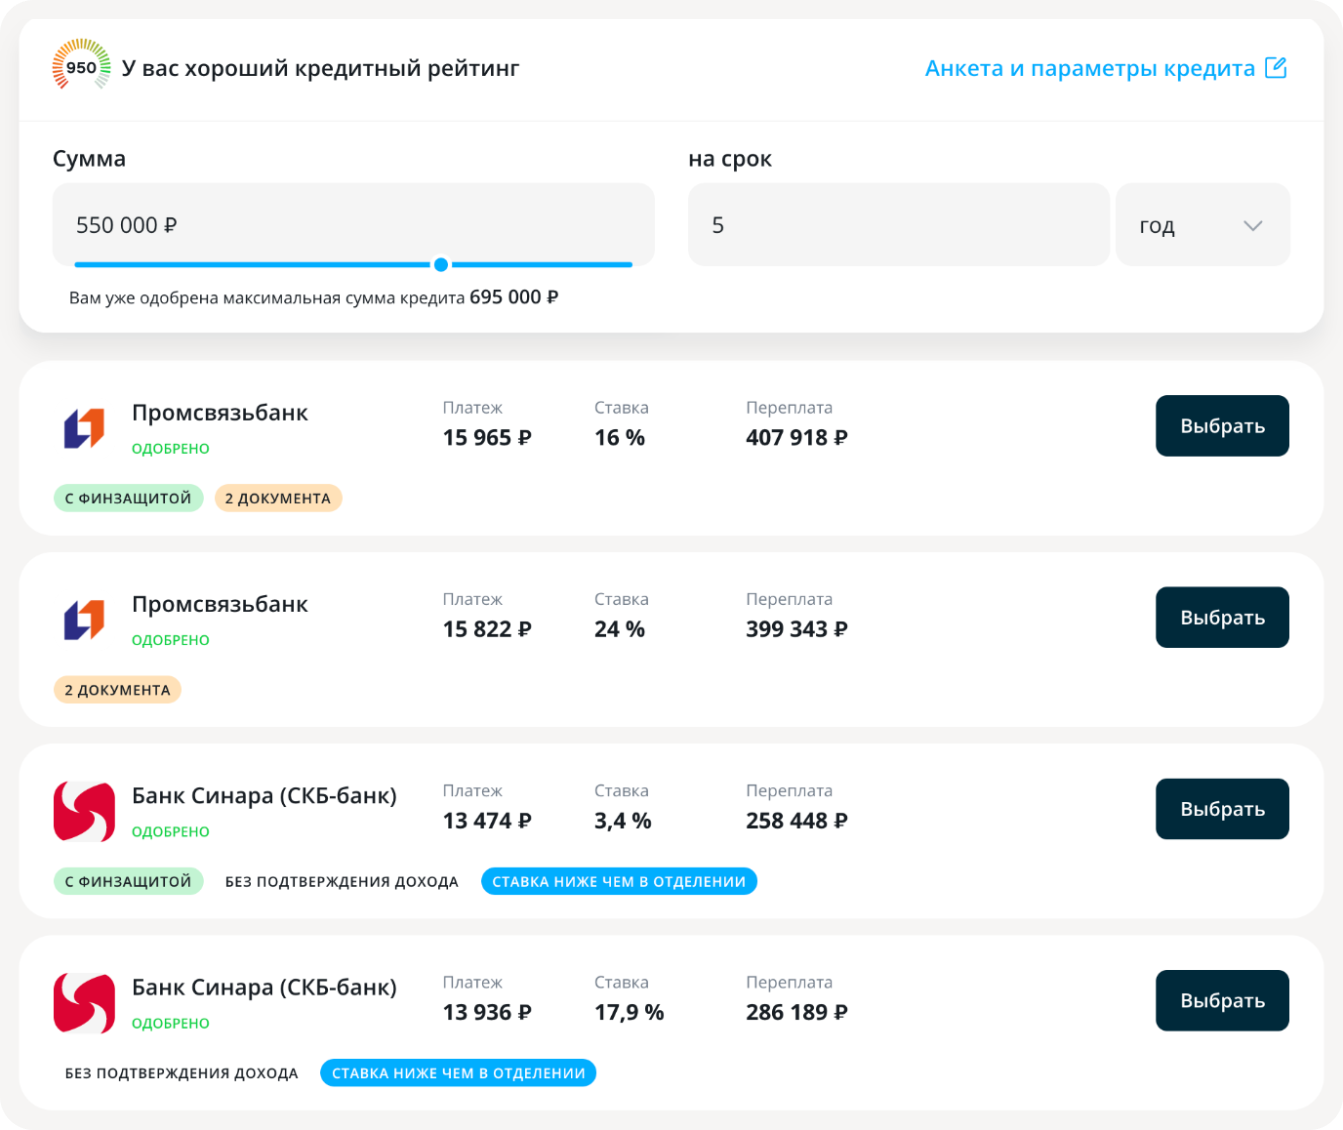Click the first Промсвязьбанк logo icon
This screenshot has height=1130, width=1343.
point(84,428)
